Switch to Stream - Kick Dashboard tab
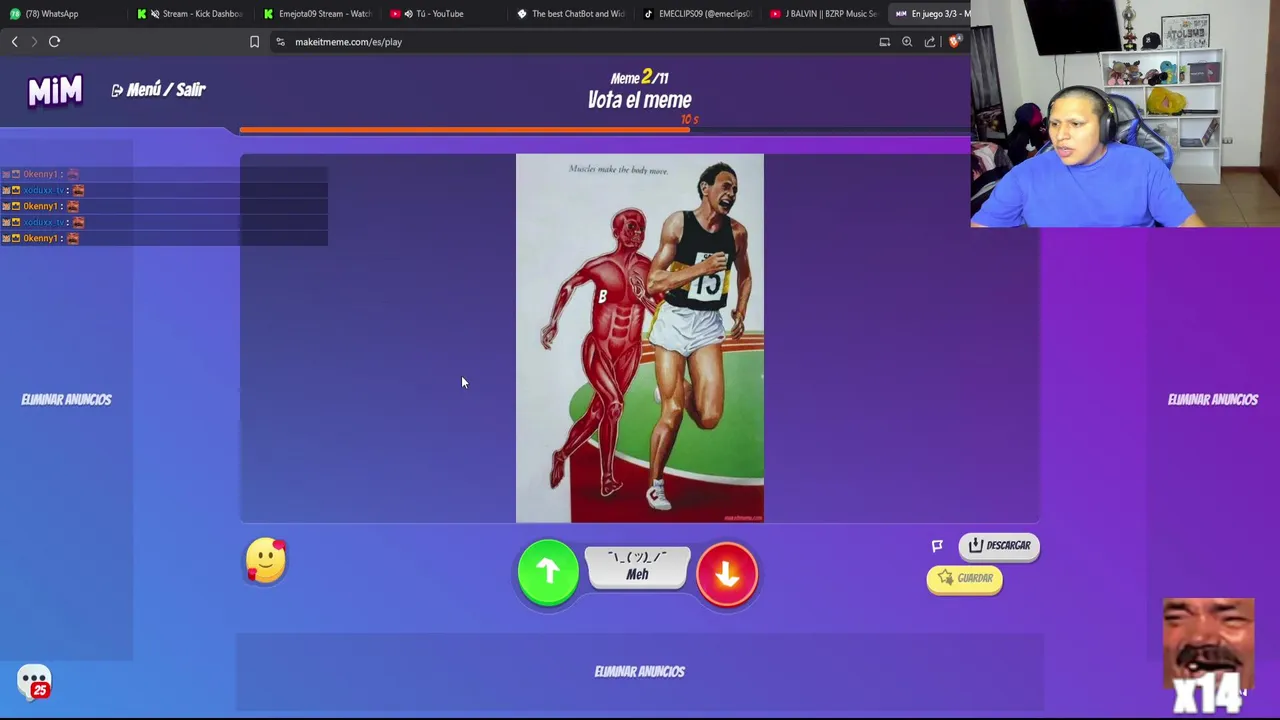 [x=190, y=14]
